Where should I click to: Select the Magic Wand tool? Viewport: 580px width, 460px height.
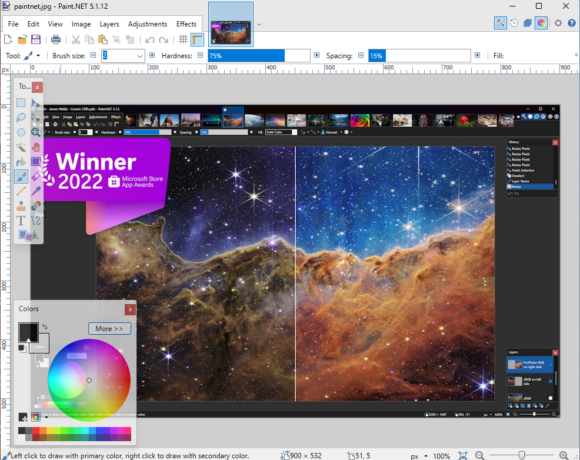21,147
